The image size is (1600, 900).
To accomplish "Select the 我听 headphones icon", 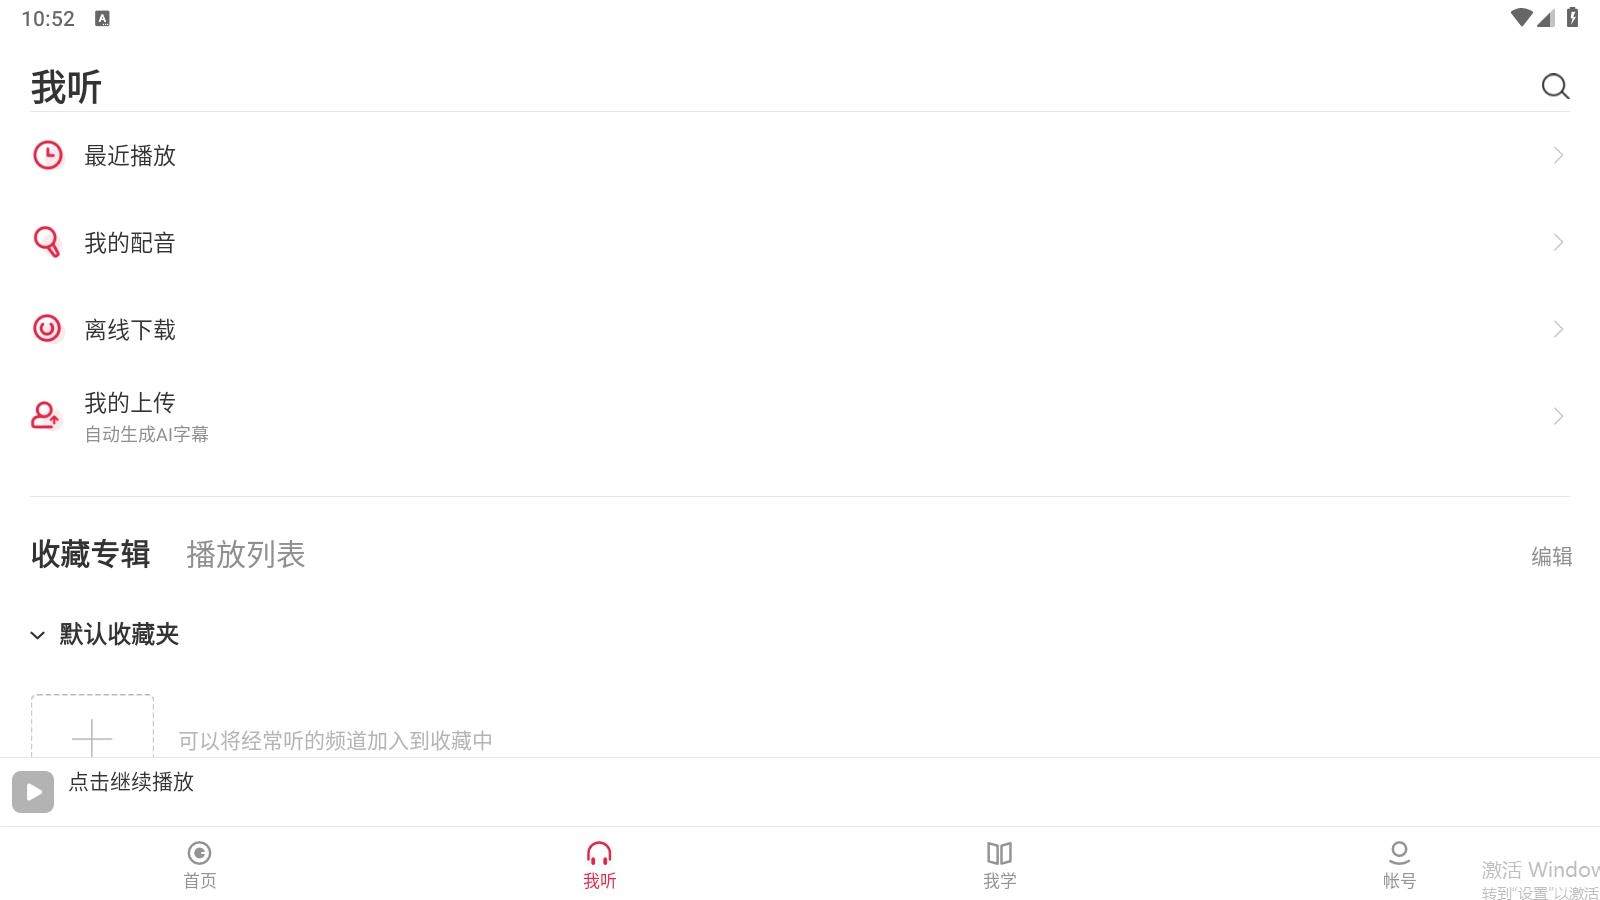I will [599, 853].
